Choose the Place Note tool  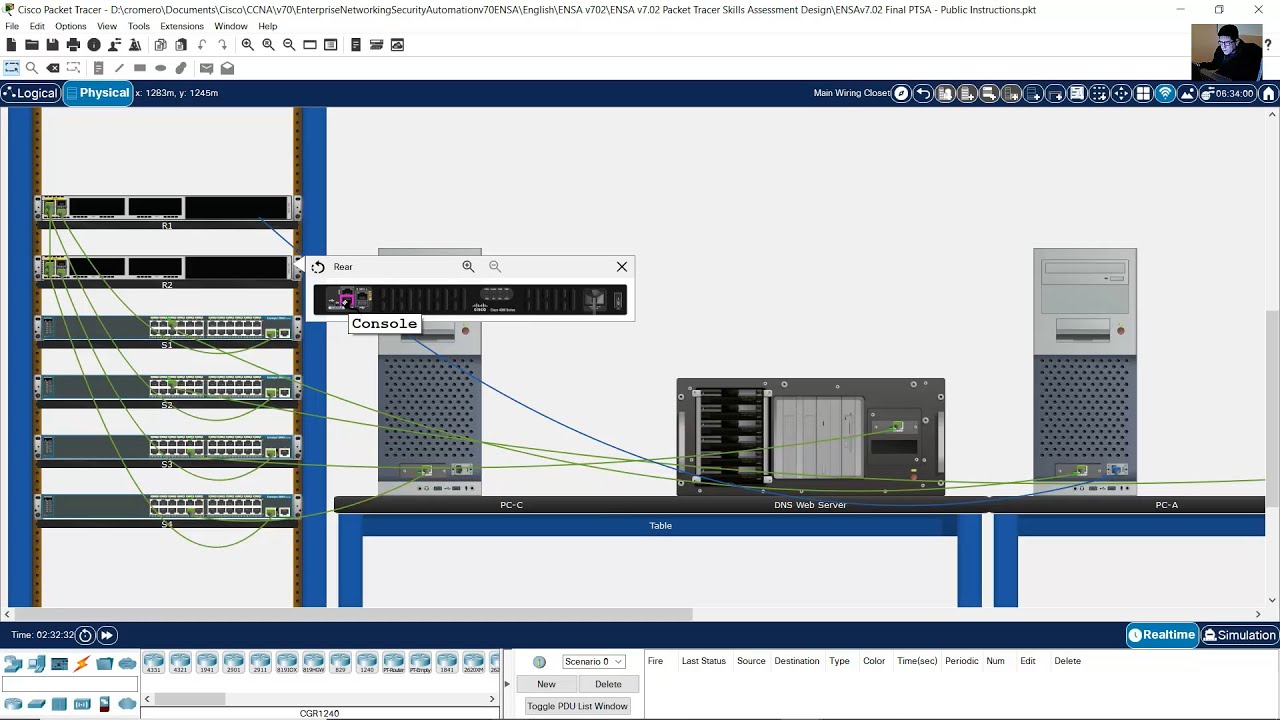point(98,68)
